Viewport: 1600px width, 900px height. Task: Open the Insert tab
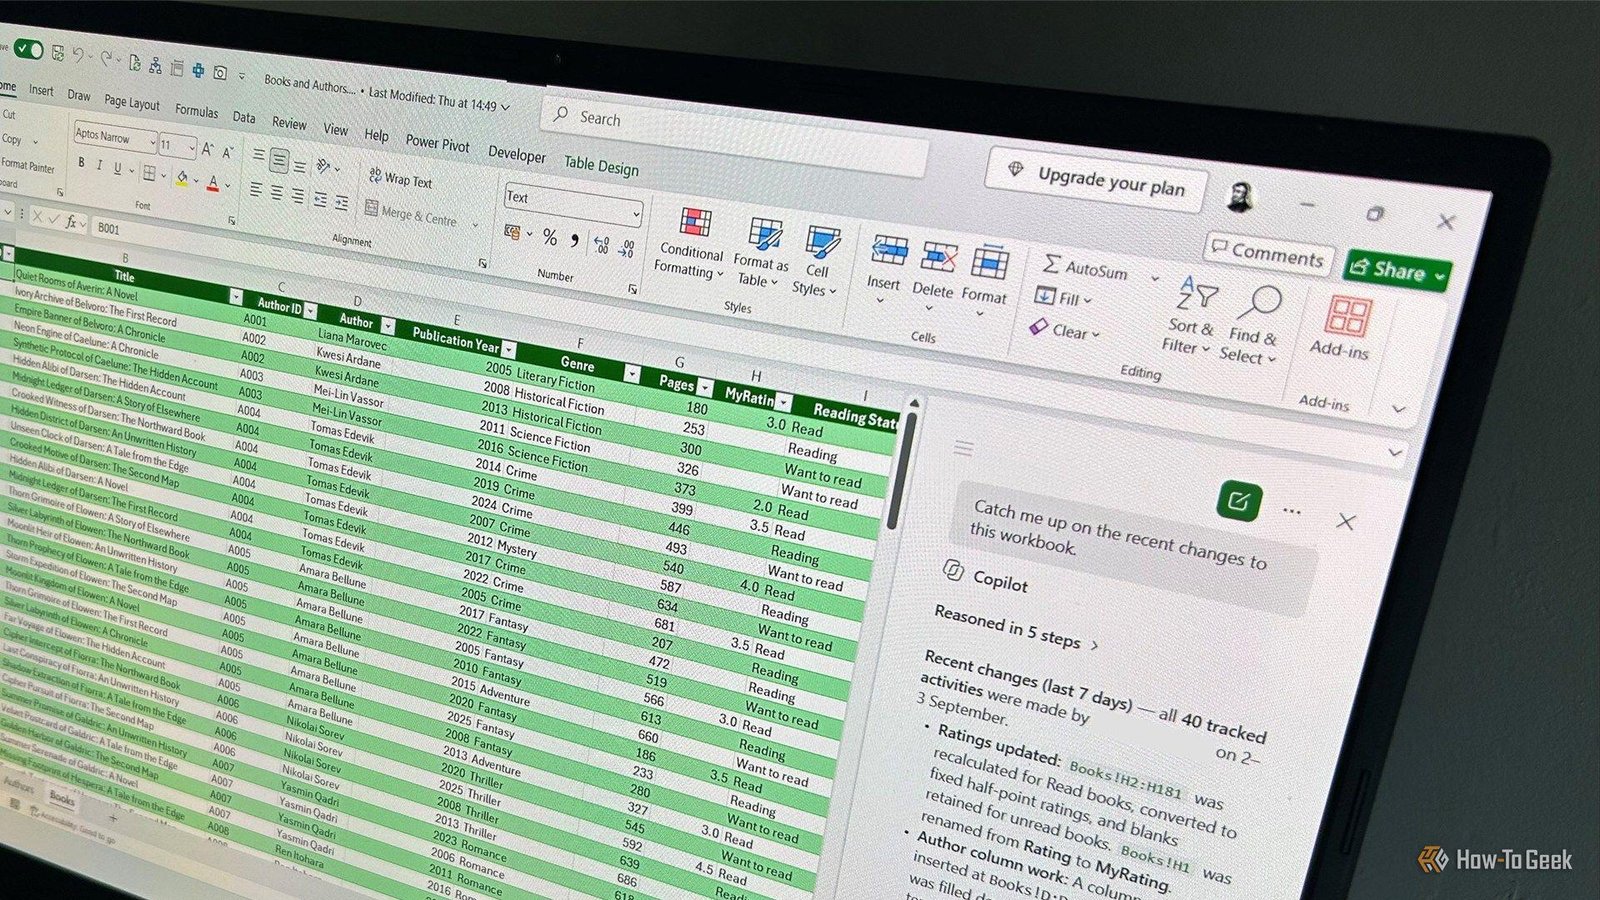click(41, 90)
